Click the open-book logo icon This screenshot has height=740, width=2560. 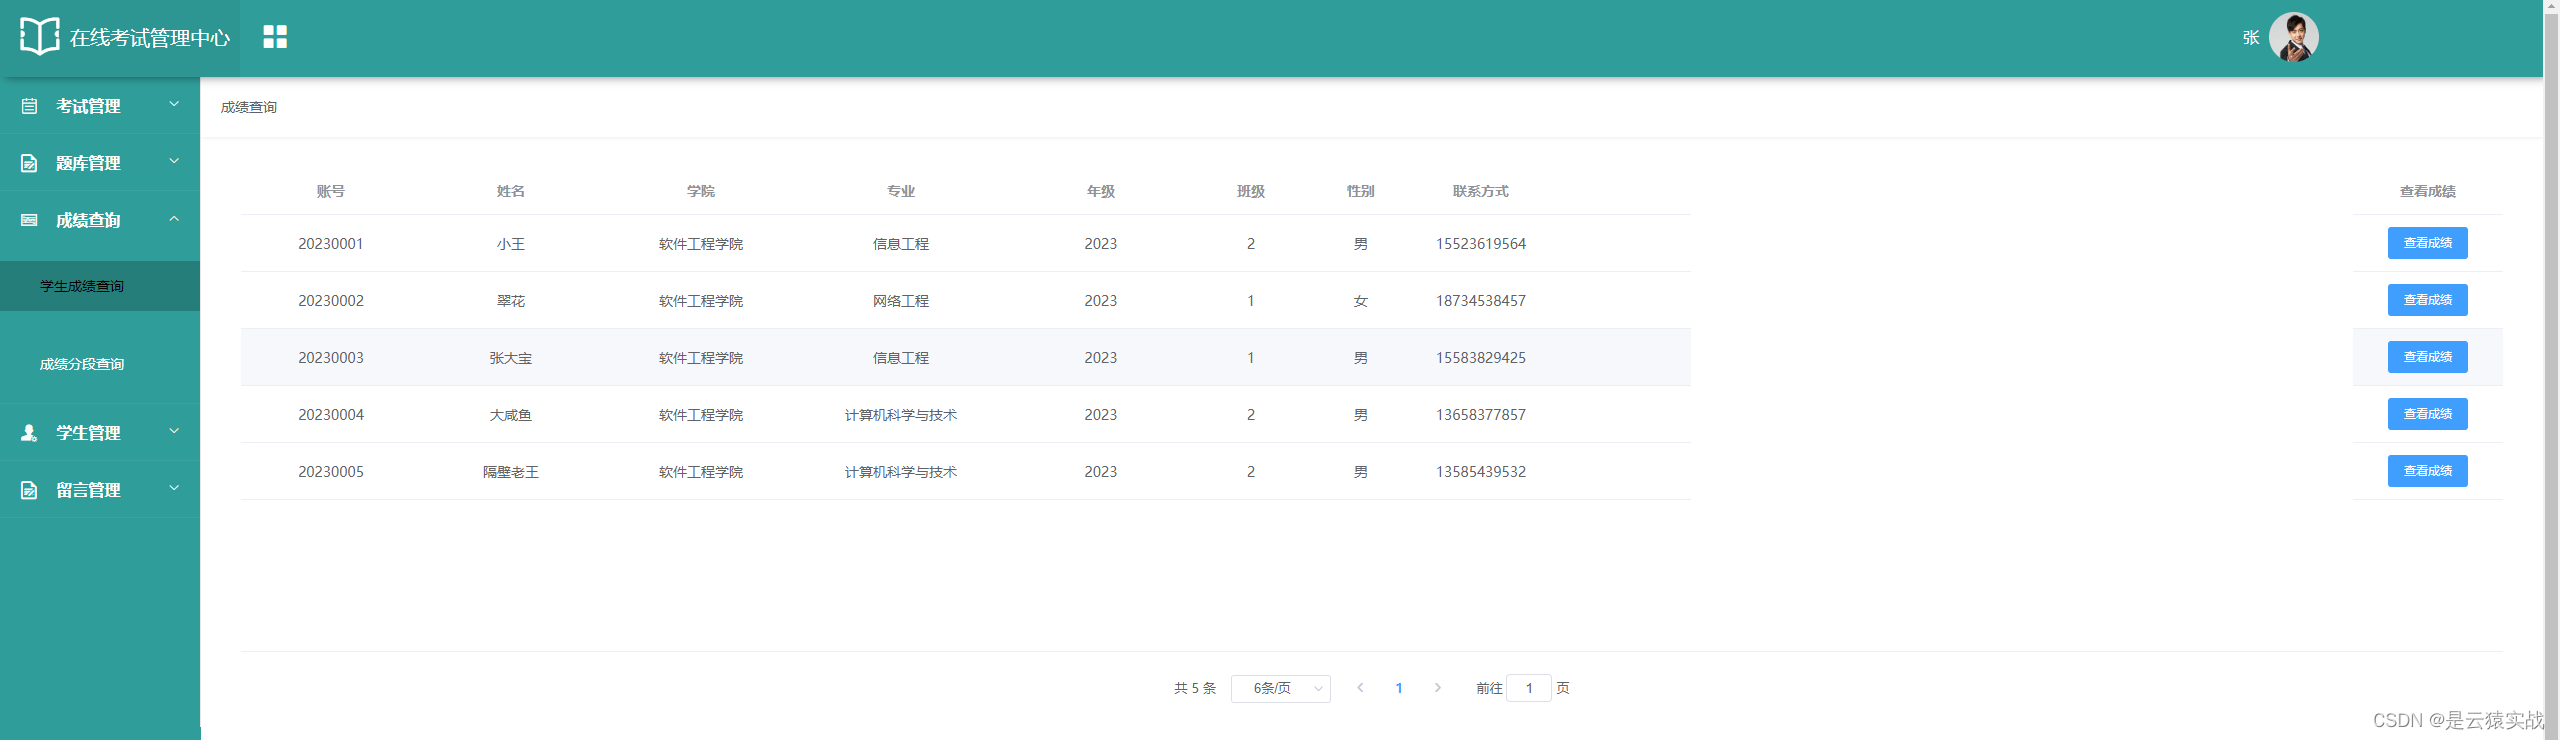pyautogui.click(x=40, y=37)
